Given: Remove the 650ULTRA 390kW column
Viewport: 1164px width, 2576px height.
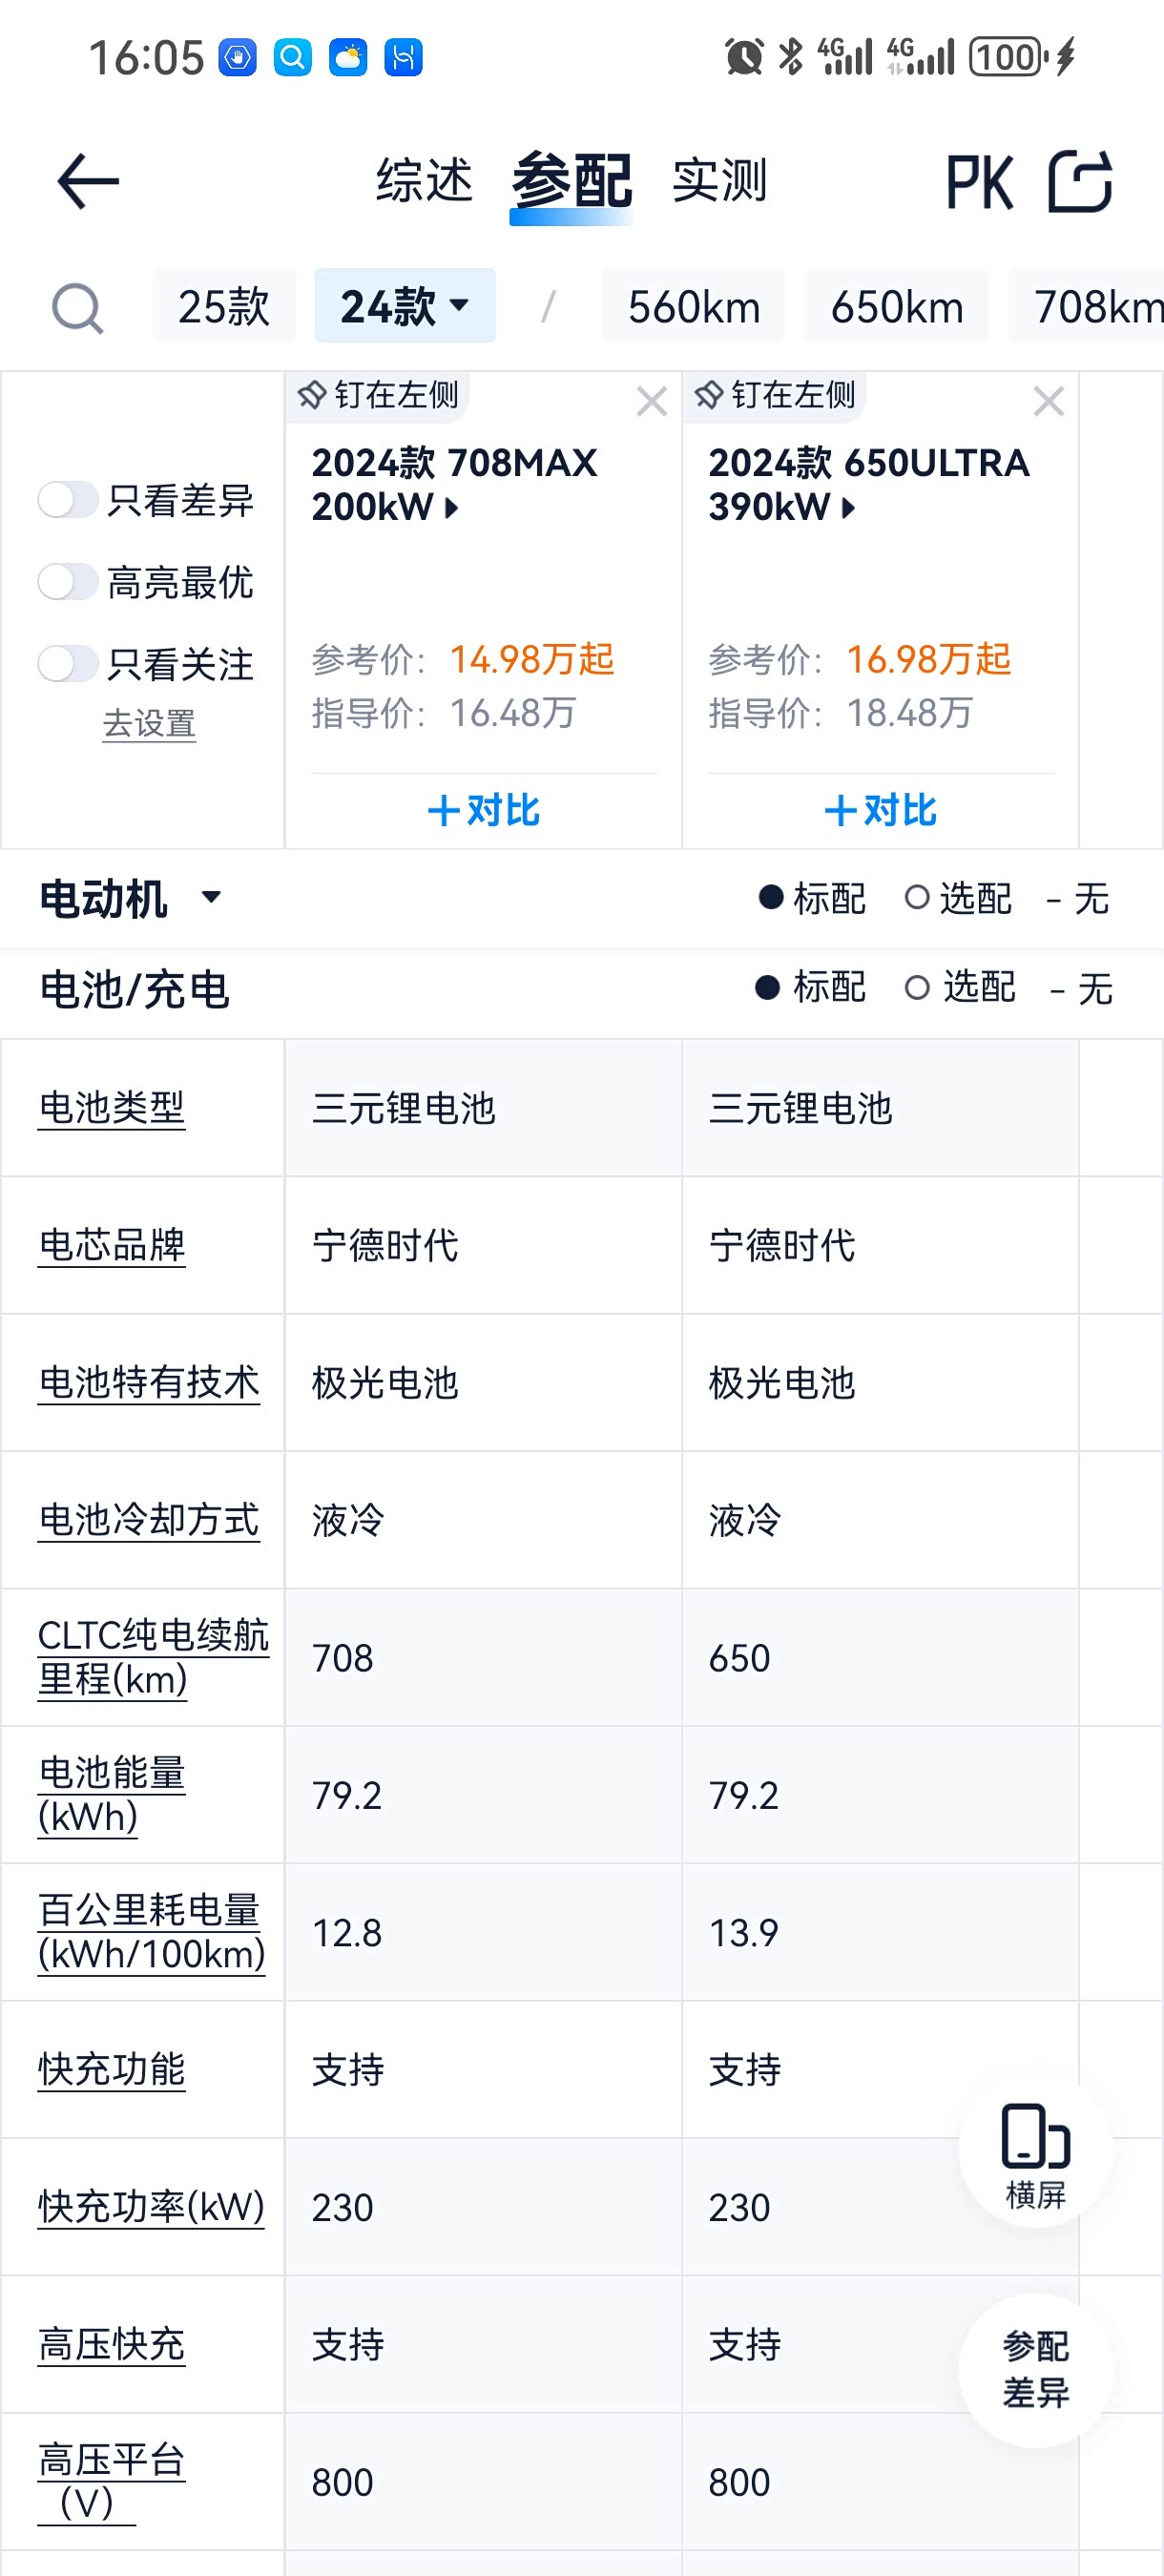Looking at the screenshot, I should [x=1048, y=402].
